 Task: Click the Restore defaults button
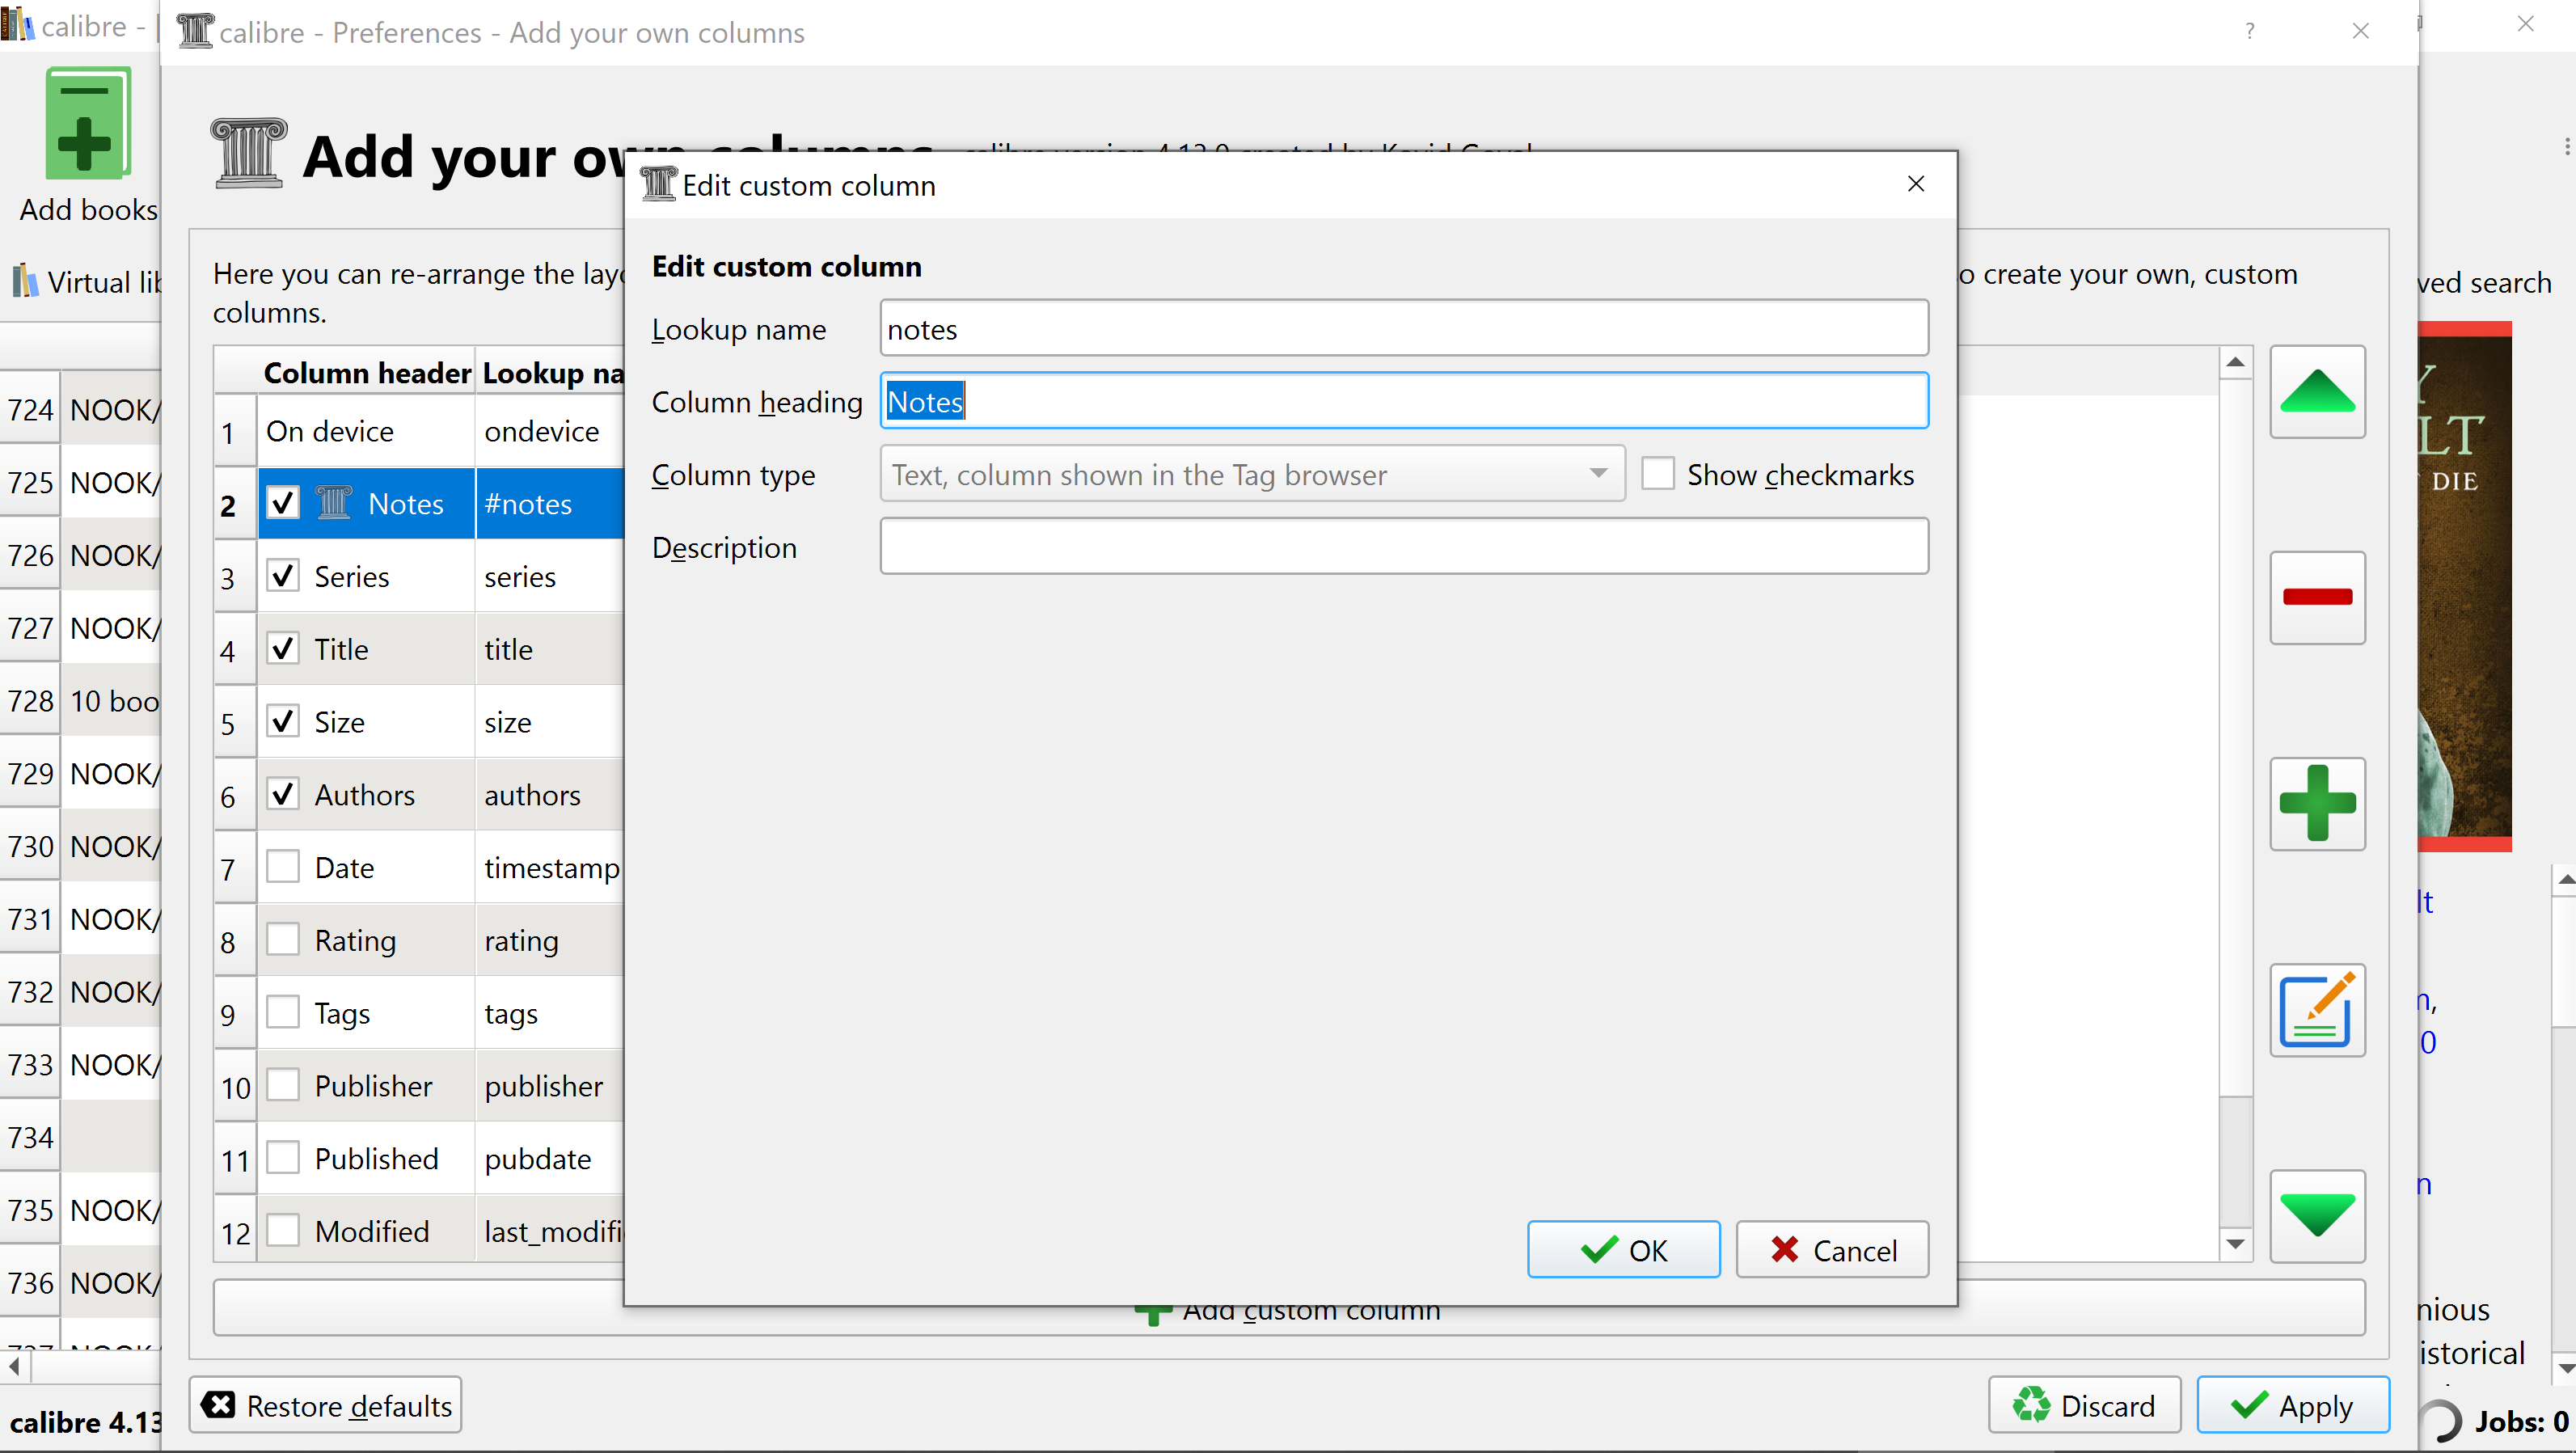(x=326, y=1405)
